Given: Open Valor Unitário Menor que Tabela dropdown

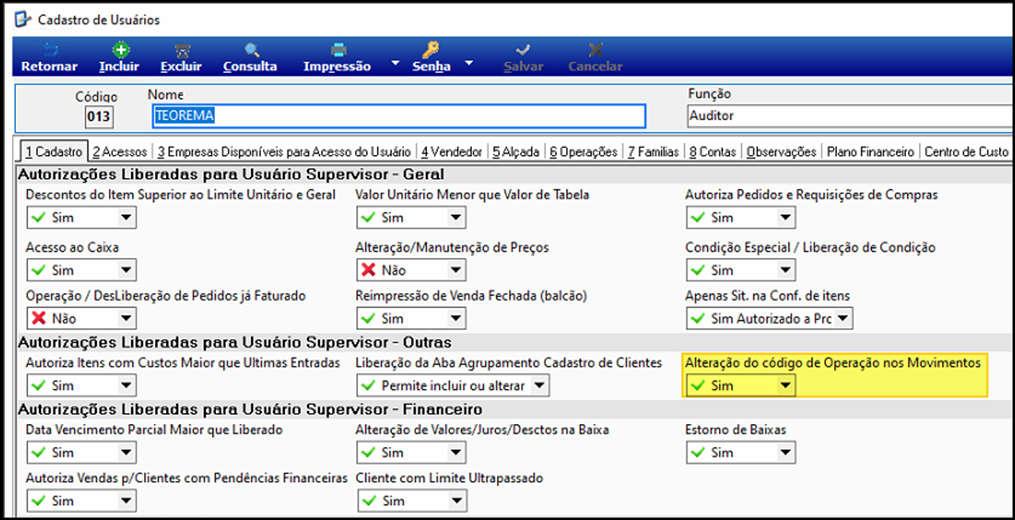Looking at the screenshot, I should click(x=456, y=218).
